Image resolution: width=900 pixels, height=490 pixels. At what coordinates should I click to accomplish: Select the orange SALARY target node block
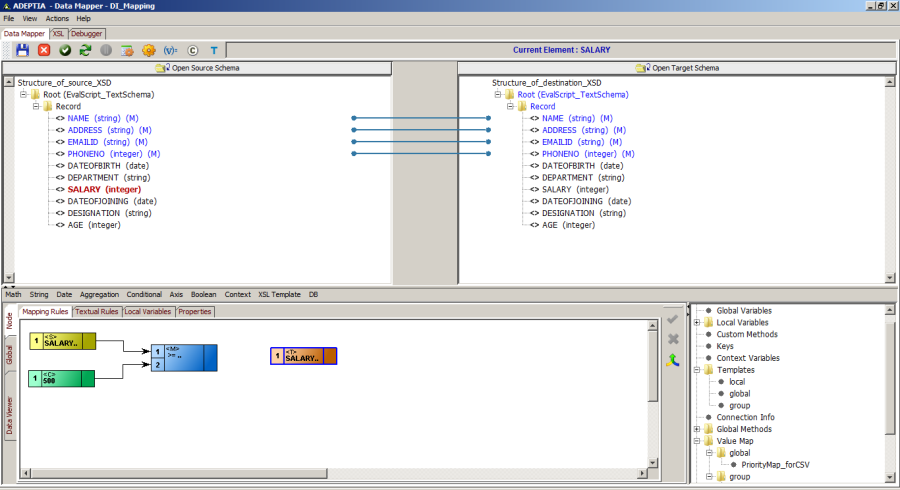click(x=304, y=356)
